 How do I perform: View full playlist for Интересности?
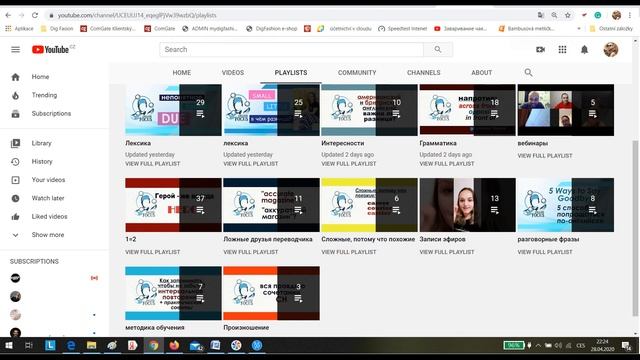pos(349,164)
